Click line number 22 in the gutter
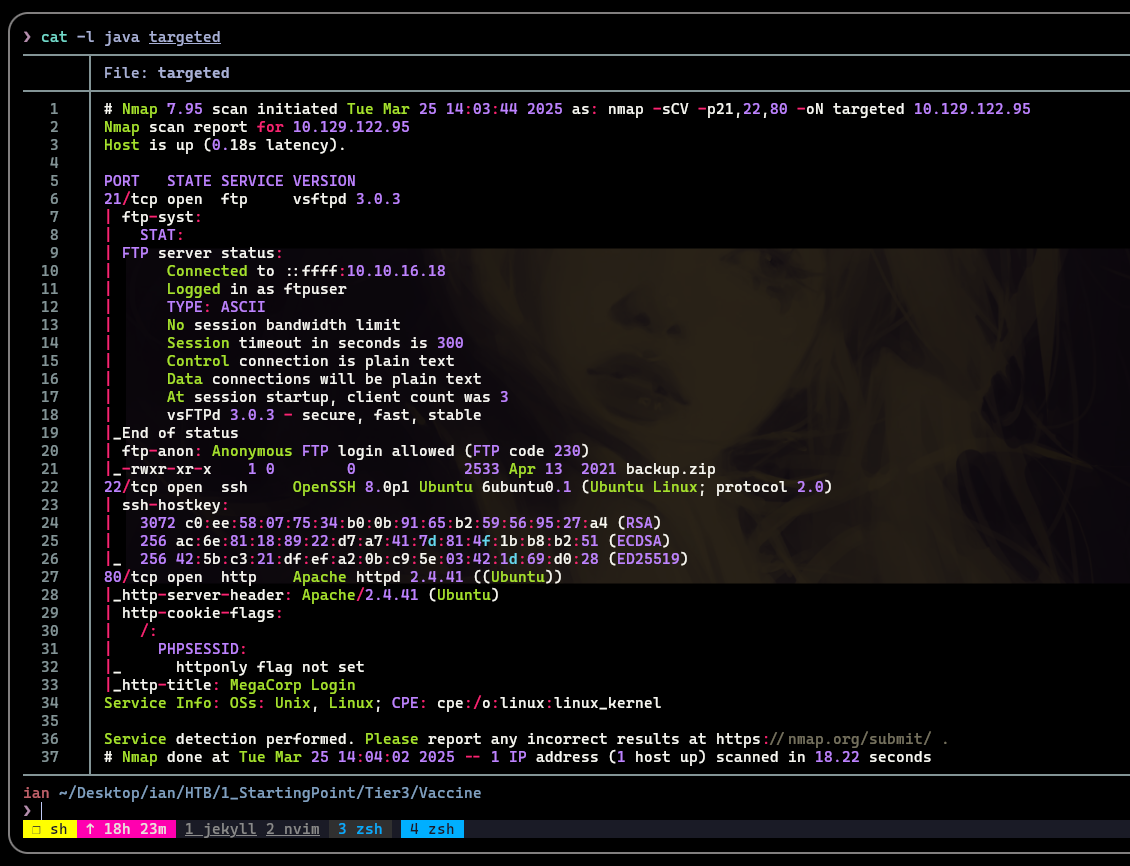This screenshot has width=1130, height=866. (x=53, y=487)
